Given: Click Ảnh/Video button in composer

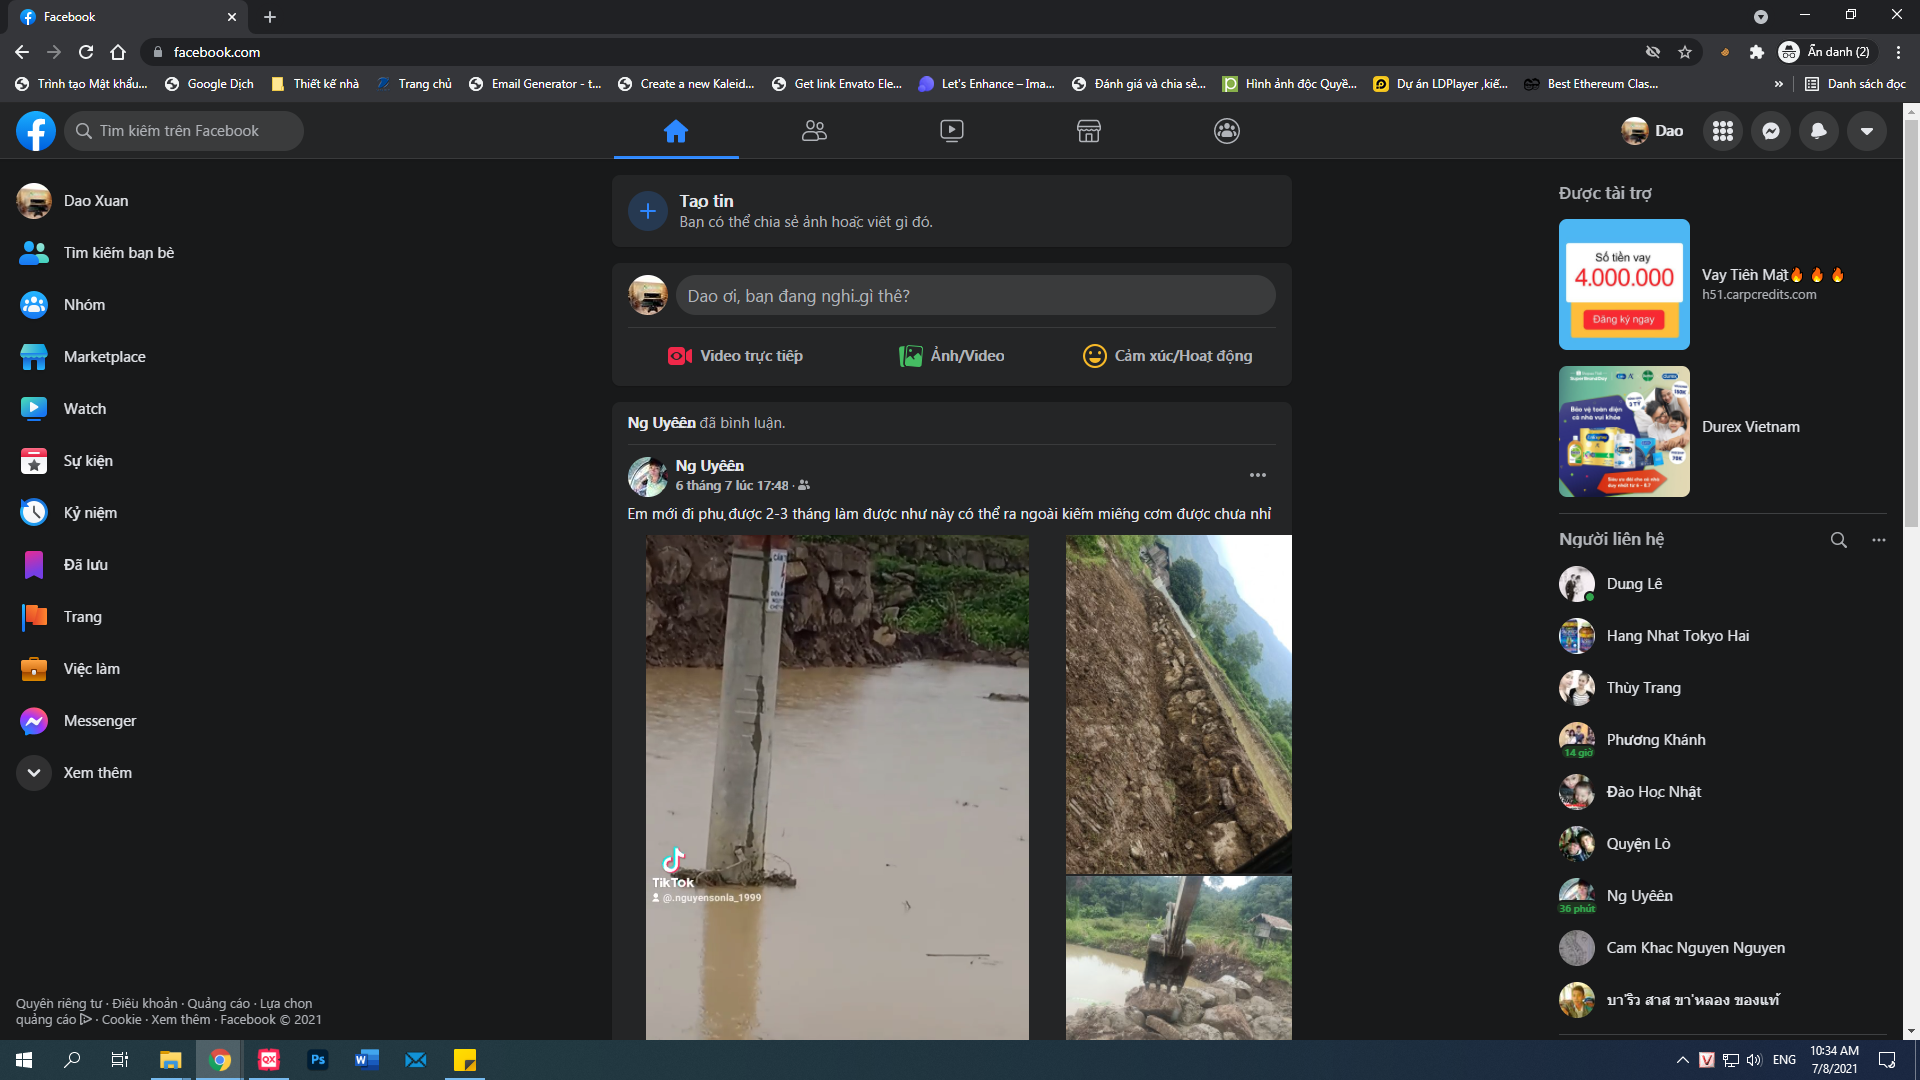Looking at the screenshot, I should coord(951,356).
